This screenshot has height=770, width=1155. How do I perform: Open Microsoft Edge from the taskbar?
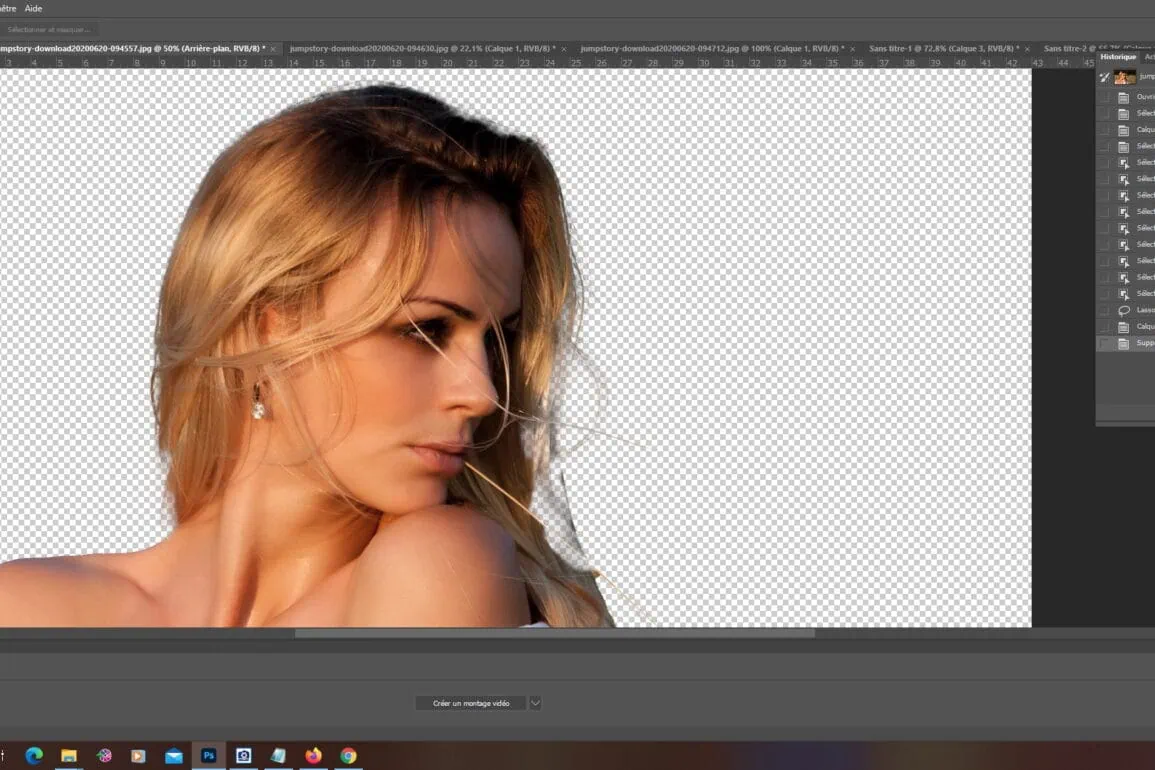[35, 756]
